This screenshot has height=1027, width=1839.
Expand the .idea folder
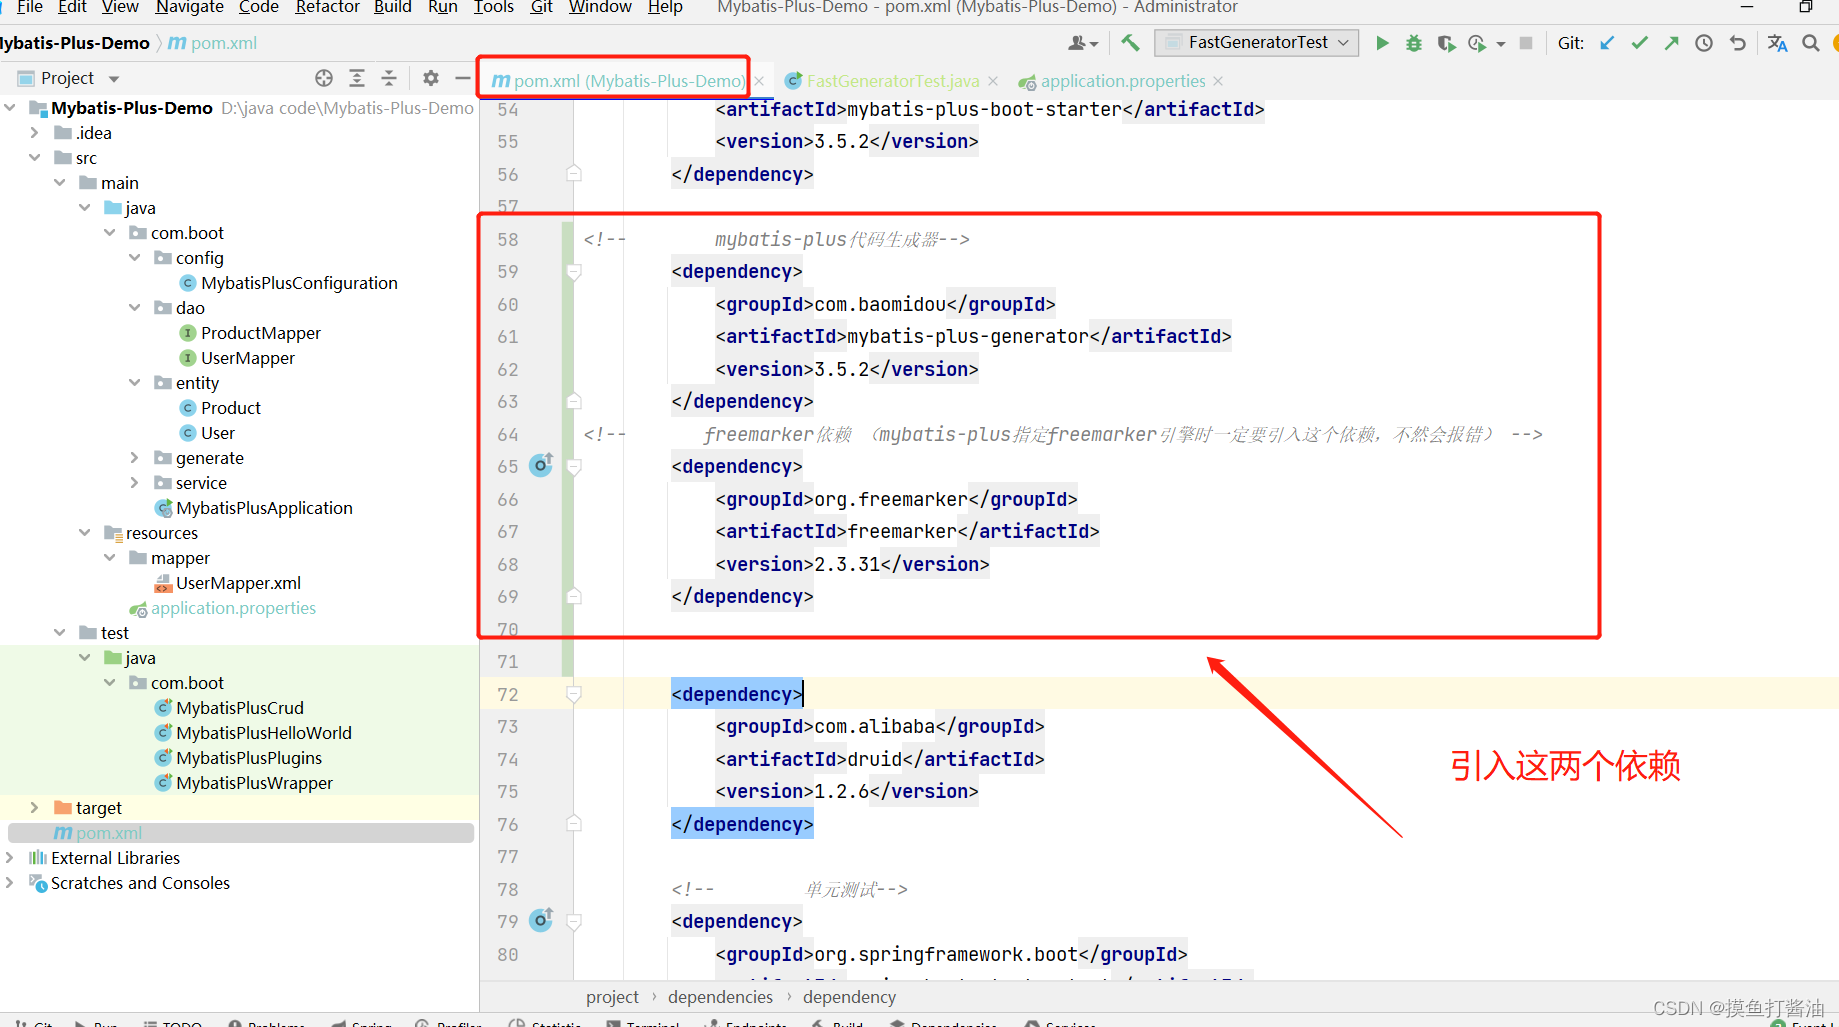(x=35, y=133)
